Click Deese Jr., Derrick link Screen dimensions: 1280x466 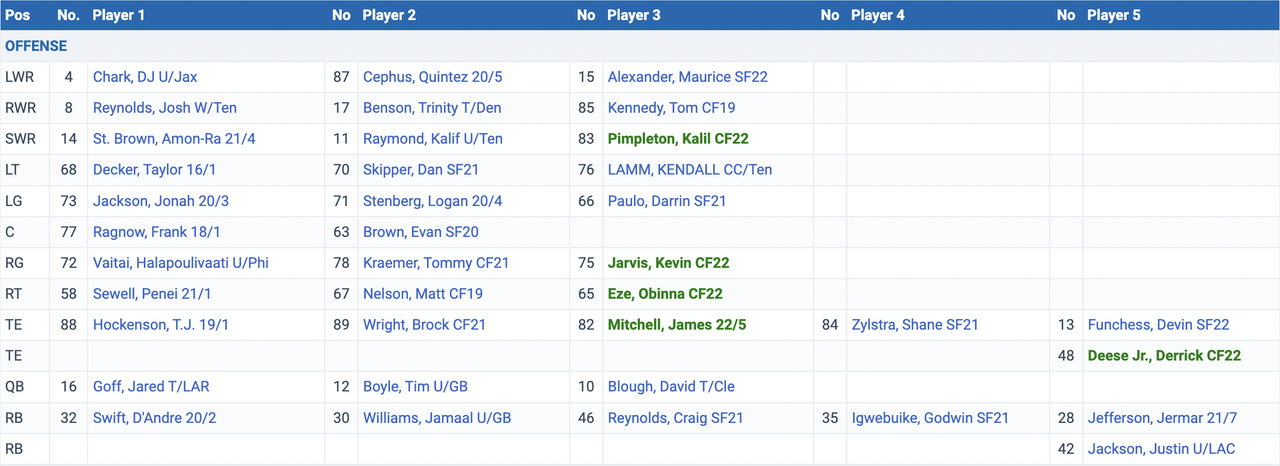point(1163,356)
